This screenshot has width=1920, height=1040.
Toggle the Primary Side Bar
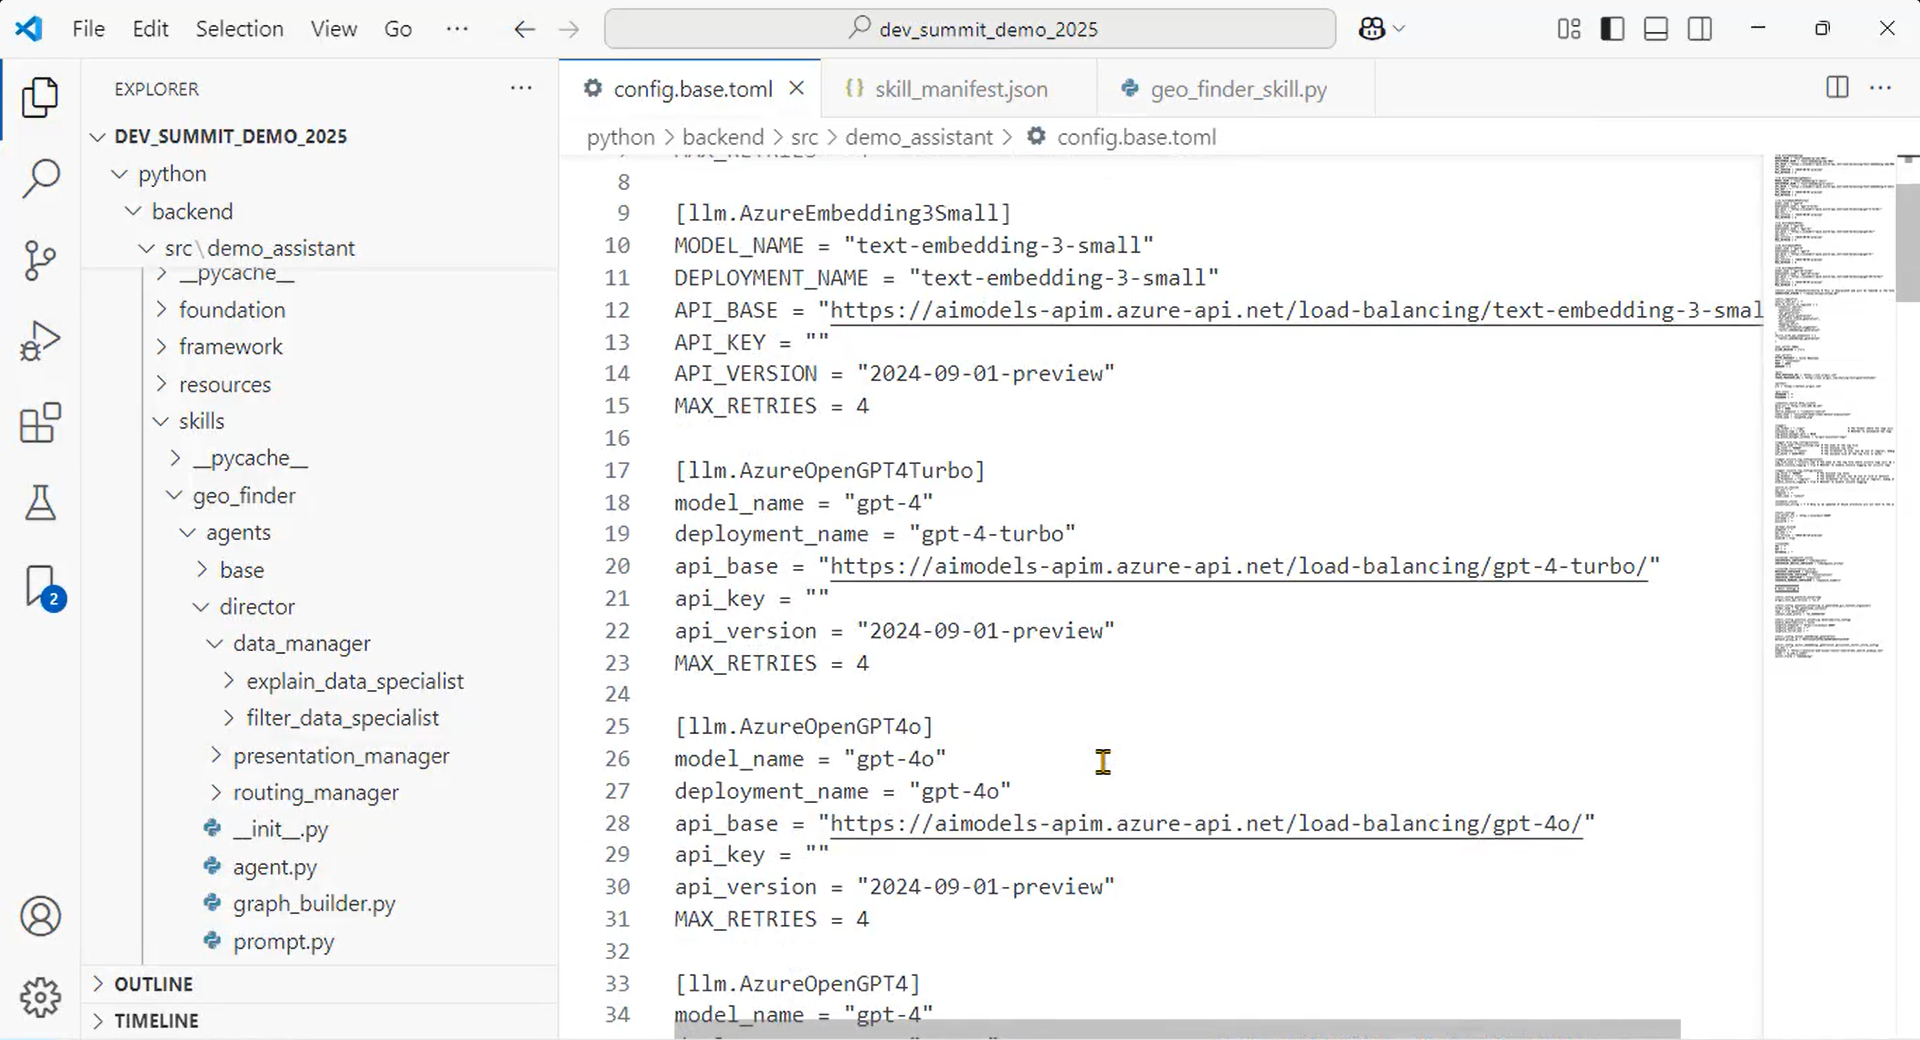[x=1611, y=28]
